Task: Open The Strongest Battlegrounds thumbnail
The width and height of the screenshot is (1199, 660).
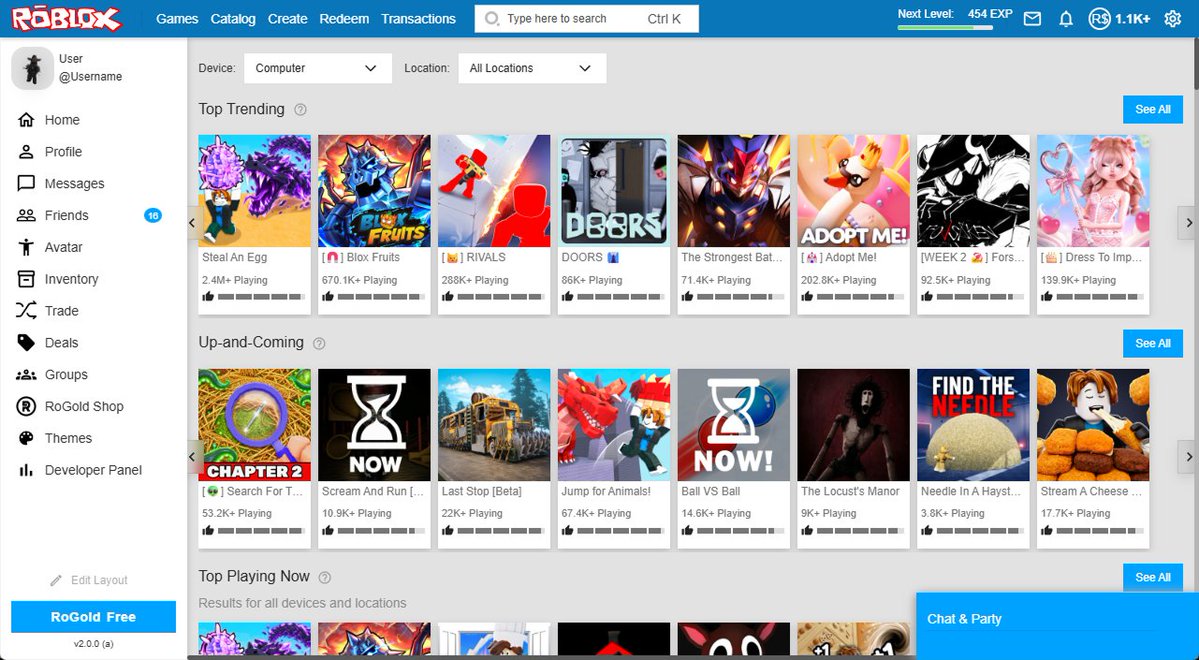Action: (733, 190)
